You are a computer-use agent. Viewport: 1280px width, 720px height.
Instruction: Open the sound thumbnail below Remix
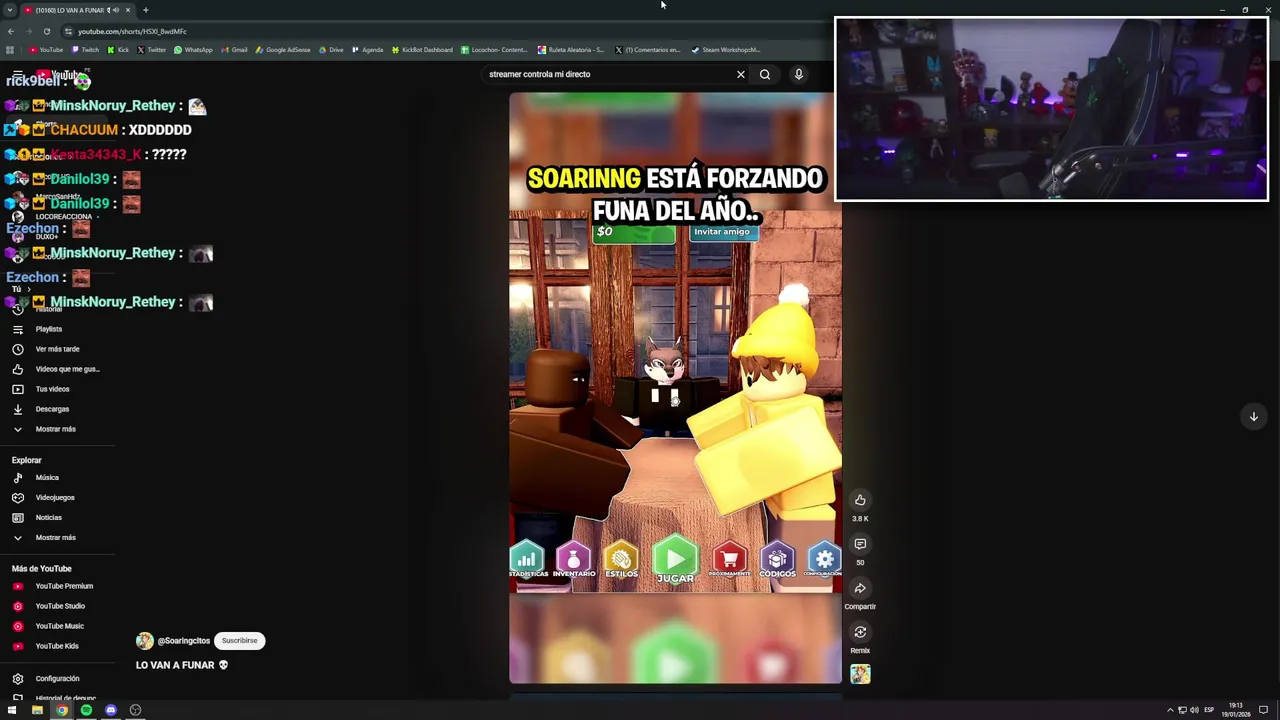[x=860, y=674]
